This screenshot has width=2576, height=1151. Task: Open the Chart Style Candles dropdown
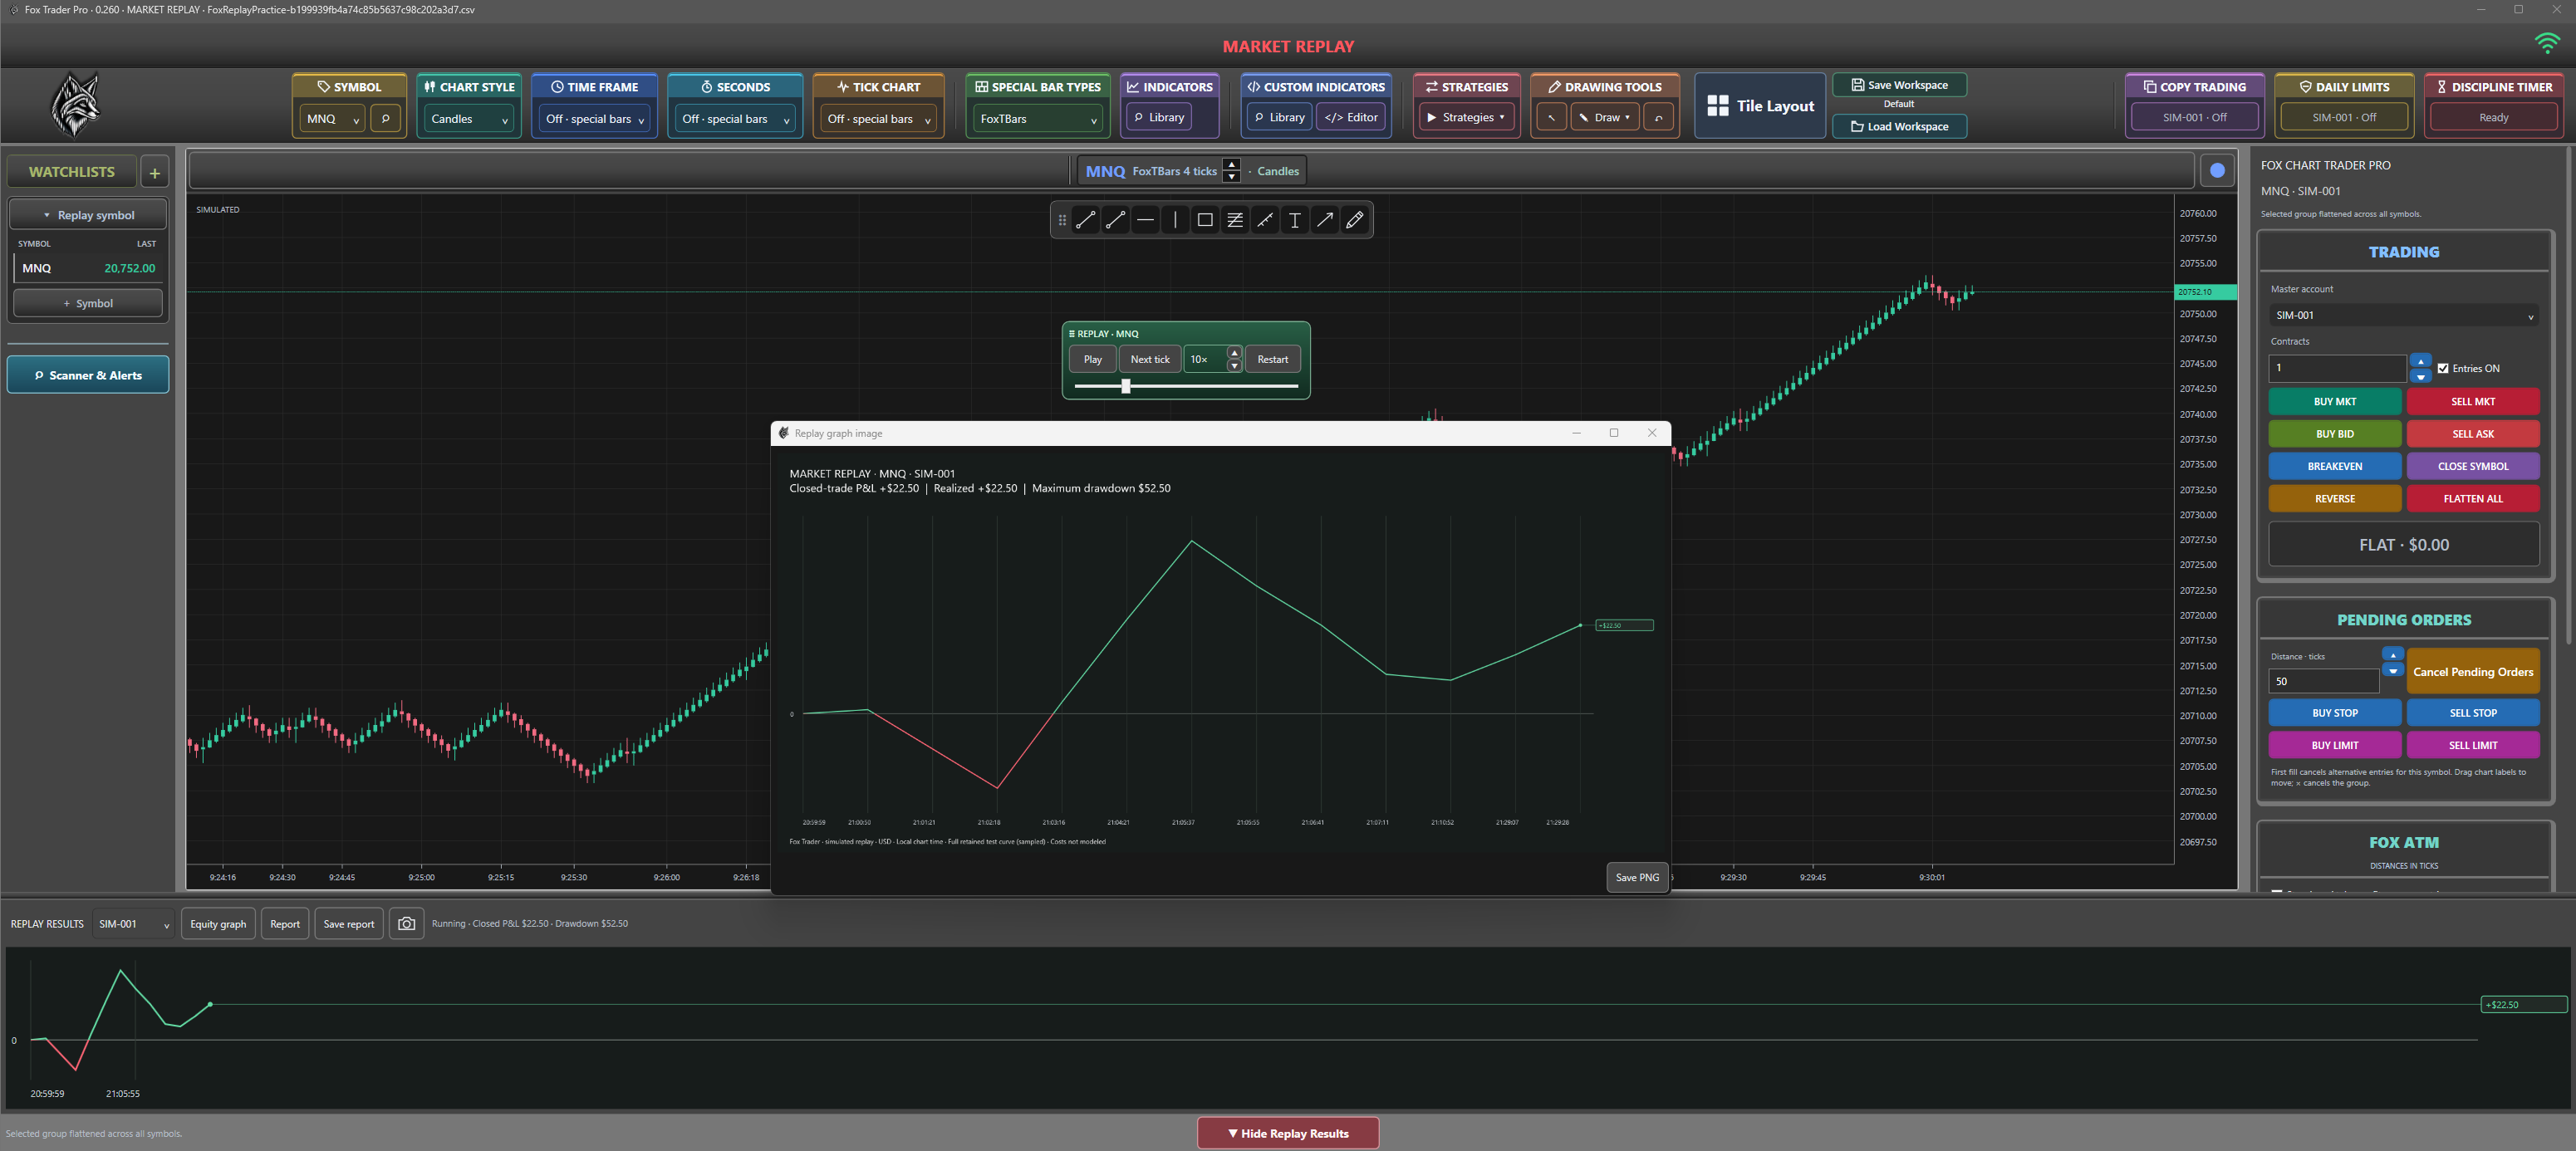point(469,119)
